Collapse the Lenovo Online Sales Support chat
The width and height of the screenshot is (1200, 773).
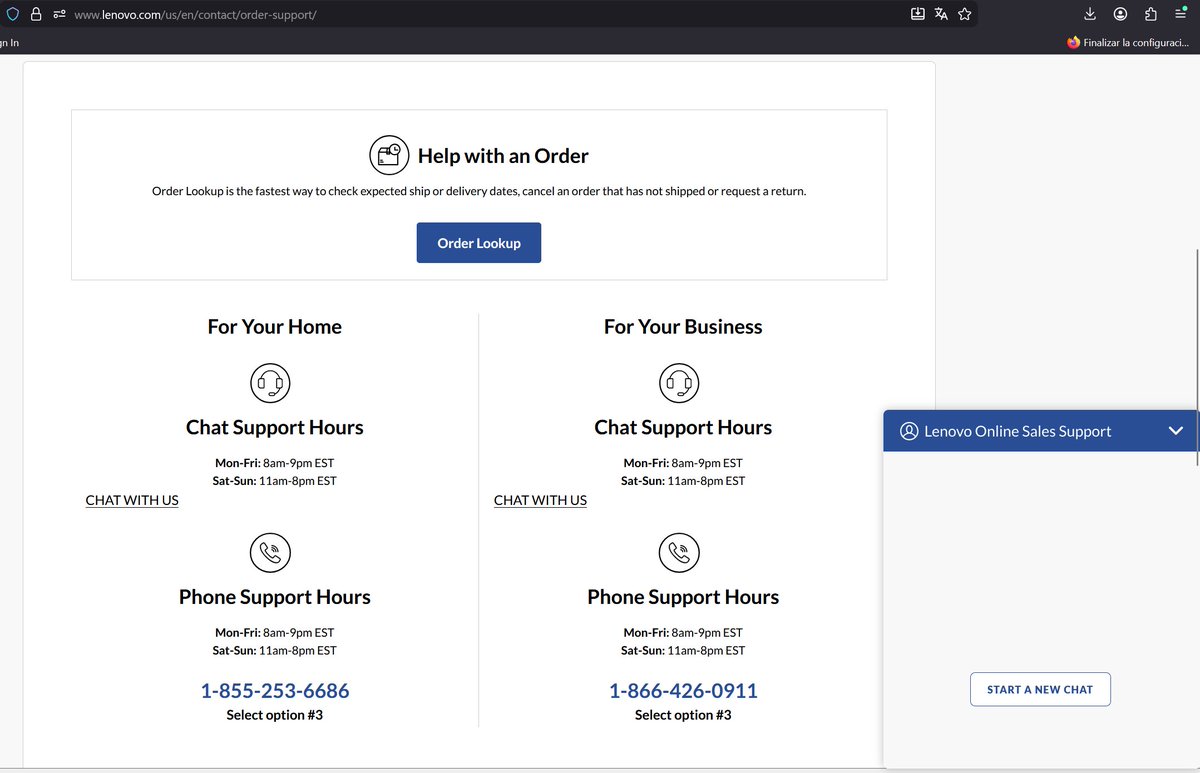click(1176, 431)
